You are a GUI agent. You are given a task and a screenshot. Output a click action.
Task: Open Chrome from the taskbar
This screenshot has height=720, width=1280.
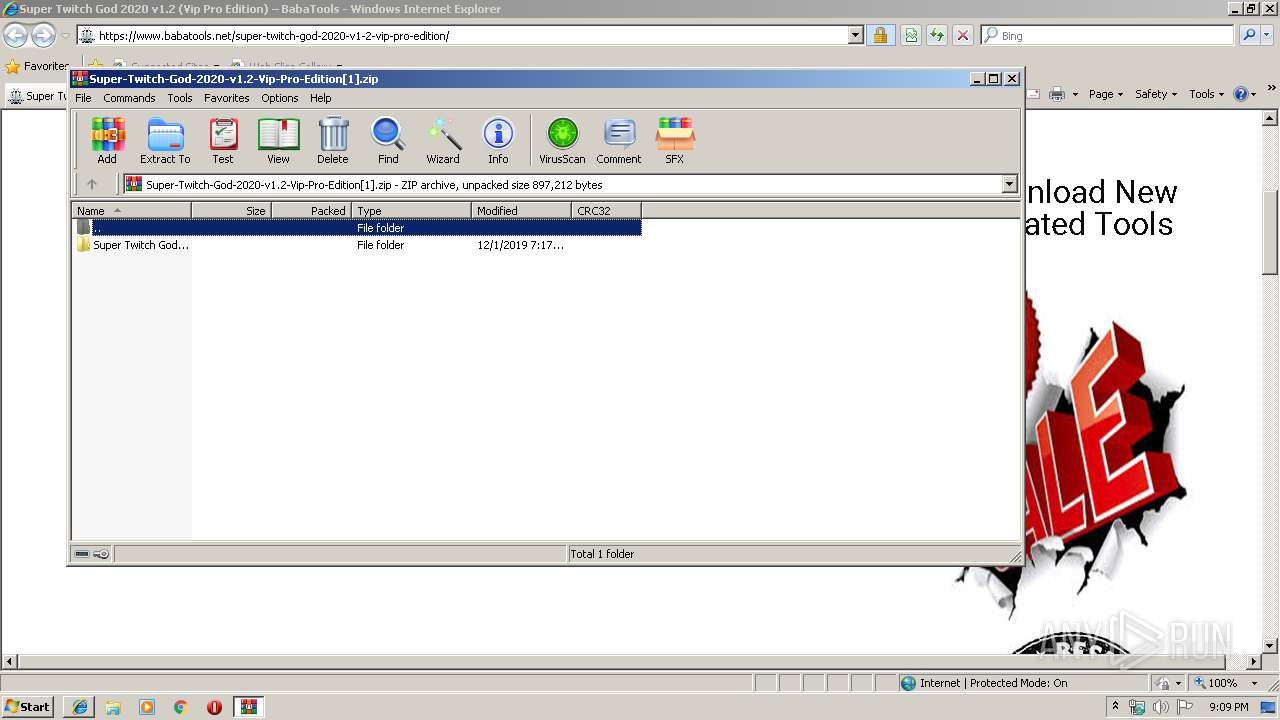(181, 707)
